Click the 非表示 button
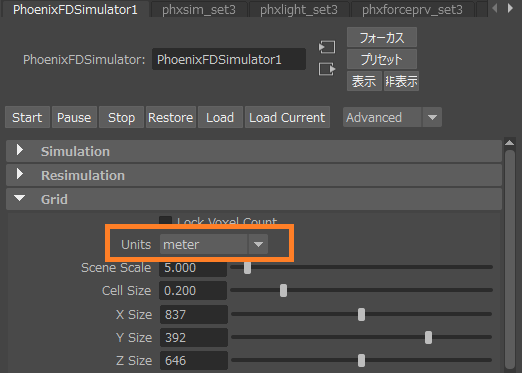 click(401, 81)
